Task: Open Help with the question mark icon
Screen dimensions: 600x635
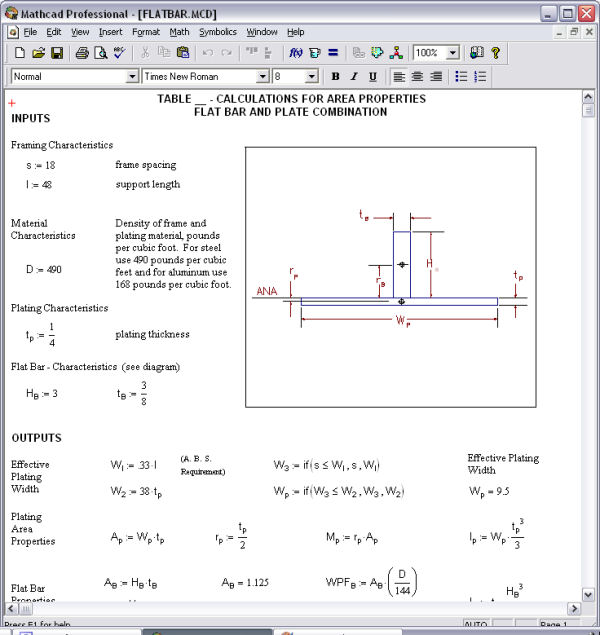Action: click(x=495, y=53)
